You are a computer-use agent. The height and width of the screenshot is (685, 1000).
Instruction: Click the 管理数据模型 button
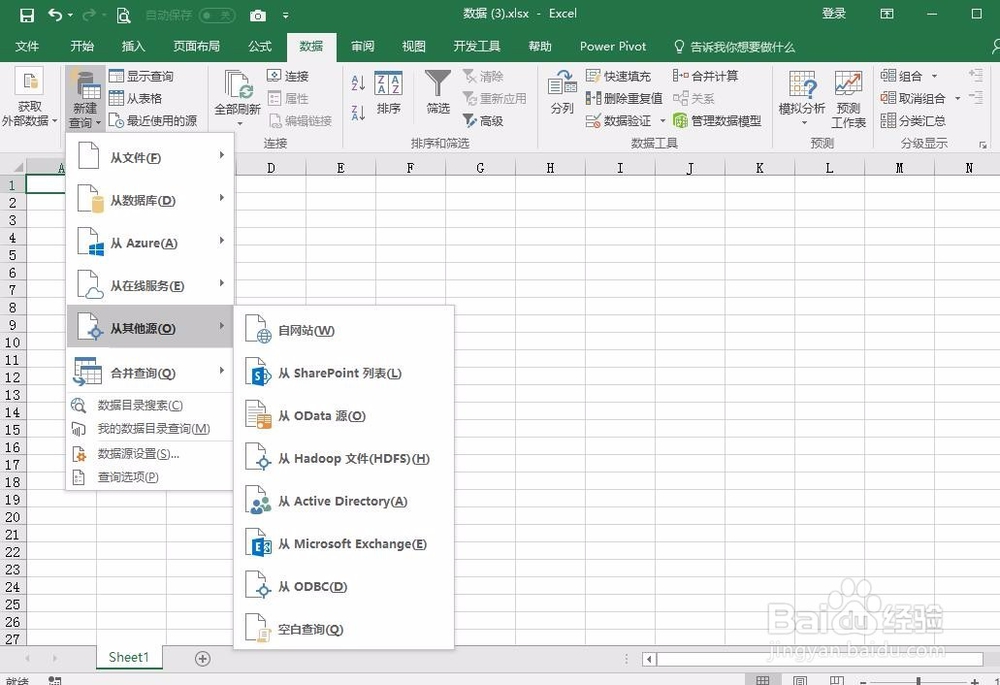(717, 121)
